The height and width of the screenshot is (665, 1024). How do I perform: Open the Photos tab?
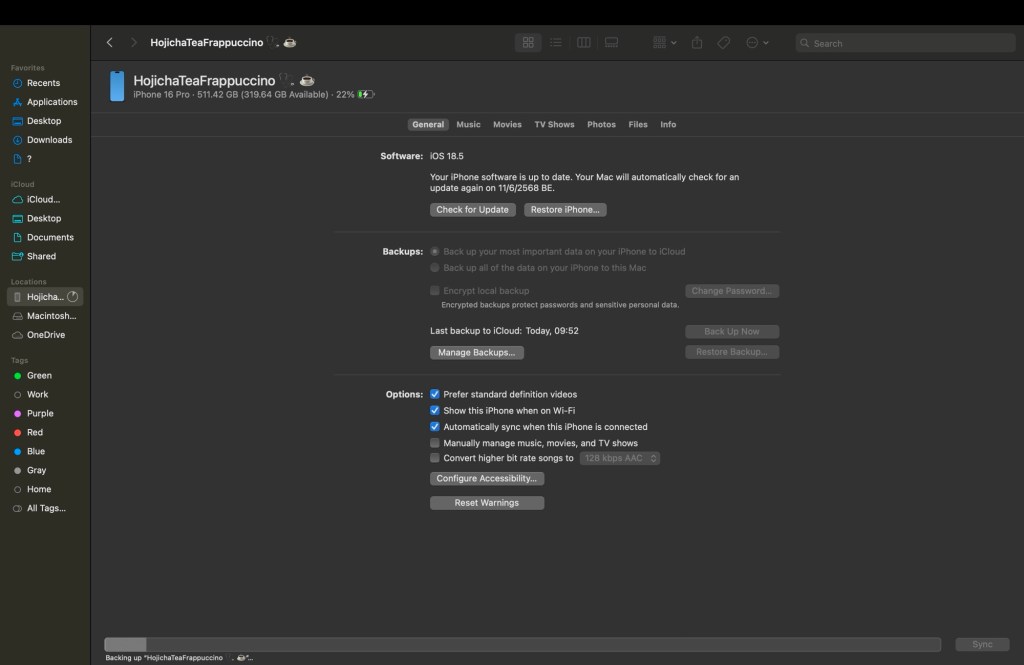[x=601, y=125]
